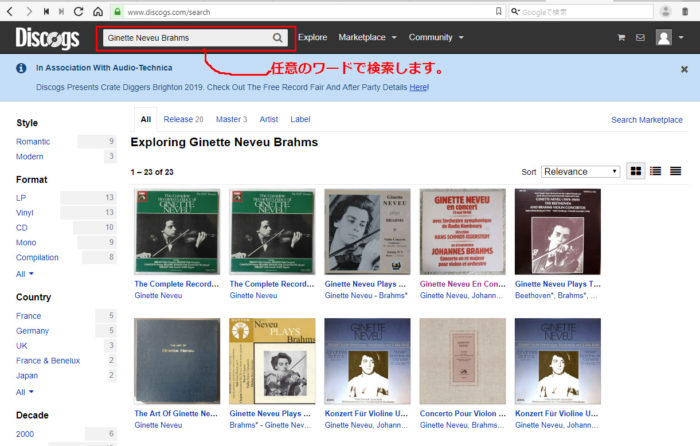The height and width of the screenshot is (446, 700).
Task: Filter results by Vinyl format
Action: point(25,213)
